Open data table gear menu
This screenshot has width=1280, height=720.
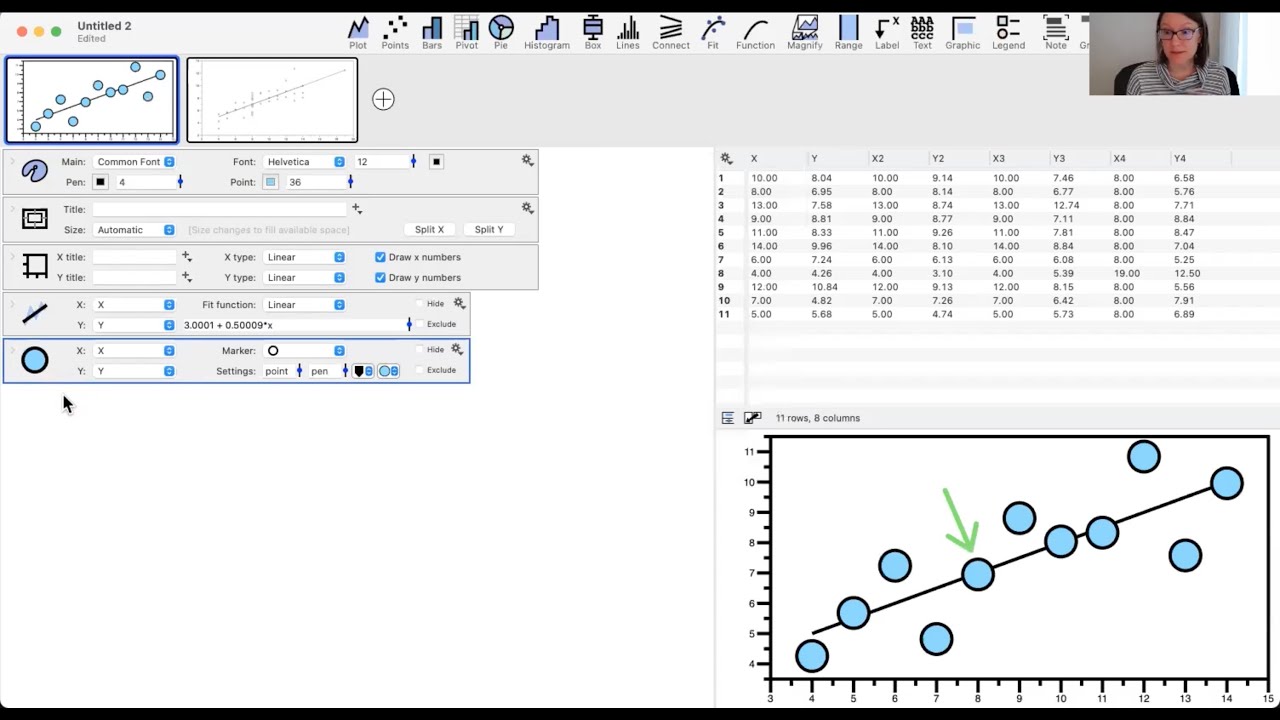coord(727,158)
